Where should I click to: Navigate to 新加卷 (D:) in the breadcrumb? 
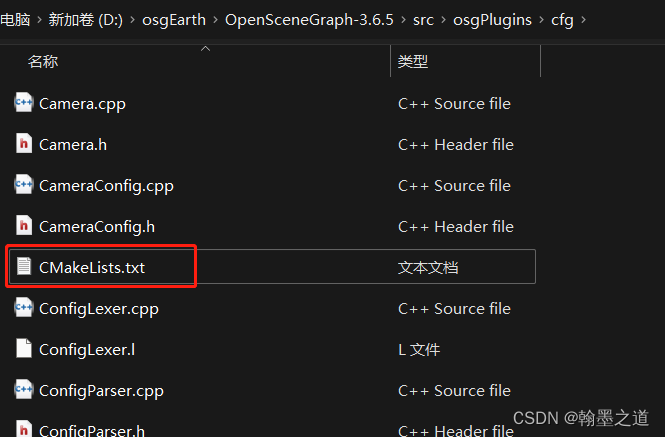86,20
